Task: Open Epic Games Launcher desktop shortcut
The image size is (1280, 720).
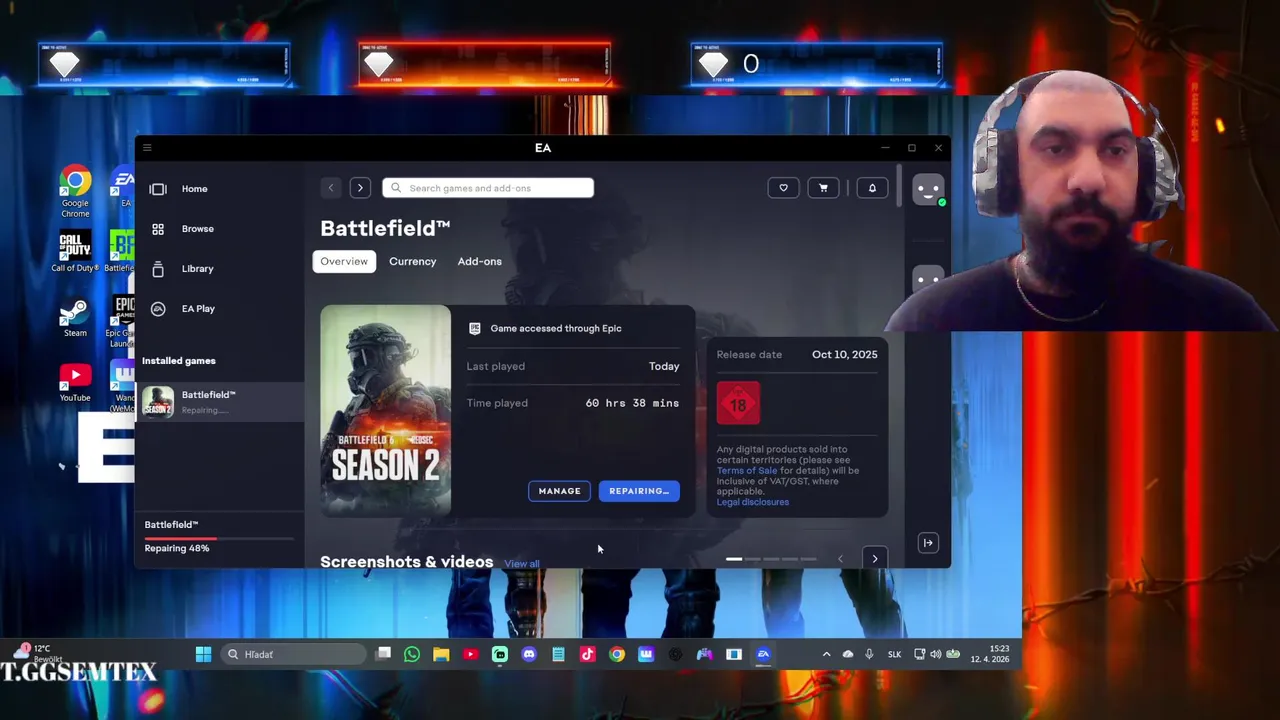Action: 123,322
